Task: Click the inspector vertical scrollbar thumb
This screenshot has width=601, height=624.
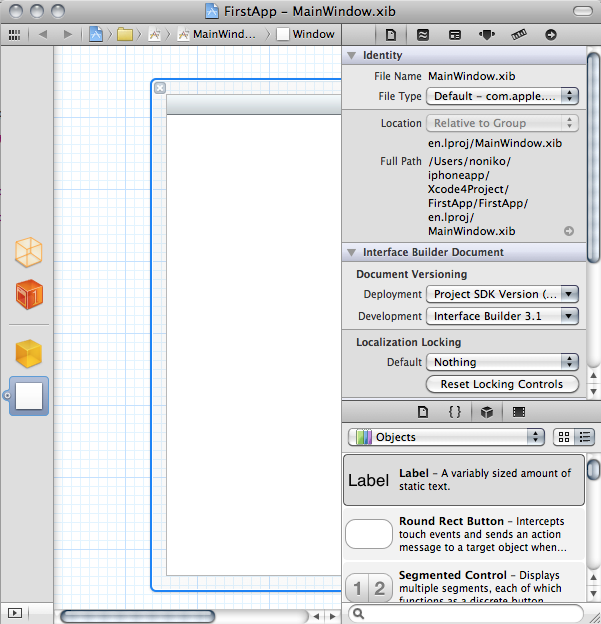Action: (x=593, y=157)
